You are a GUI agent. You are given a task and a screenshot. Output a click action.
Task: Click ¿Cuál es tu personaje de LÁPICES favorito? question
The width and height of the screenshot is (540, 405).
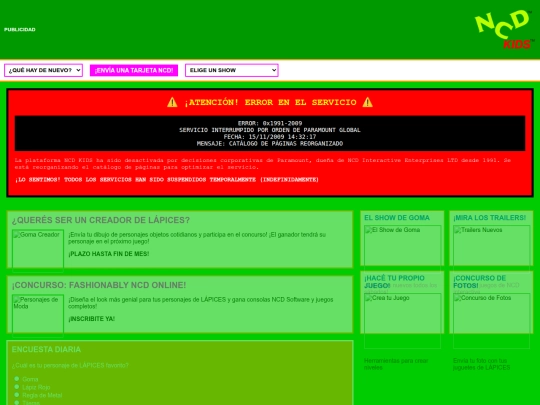coord(70,365)
